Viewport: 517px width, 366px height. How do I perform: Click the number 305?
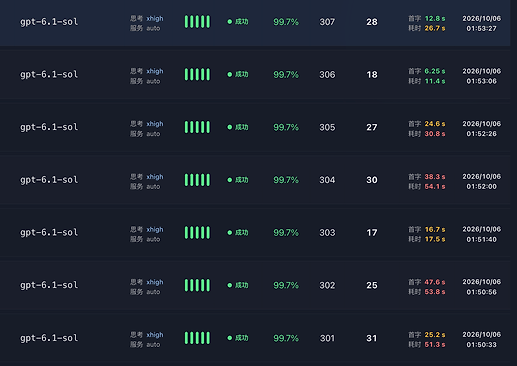click(327, 127)
